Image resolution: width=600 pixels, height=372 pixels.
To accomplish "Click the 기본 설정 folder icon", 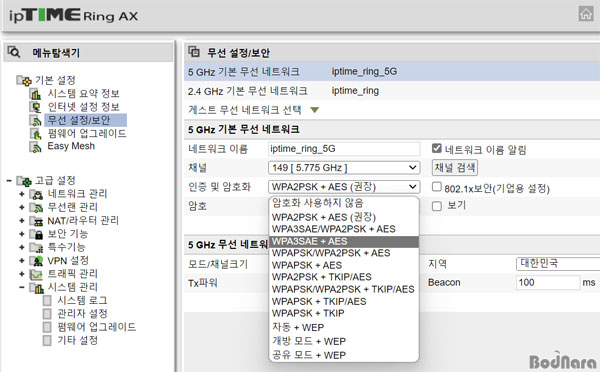I will point(24,80).
